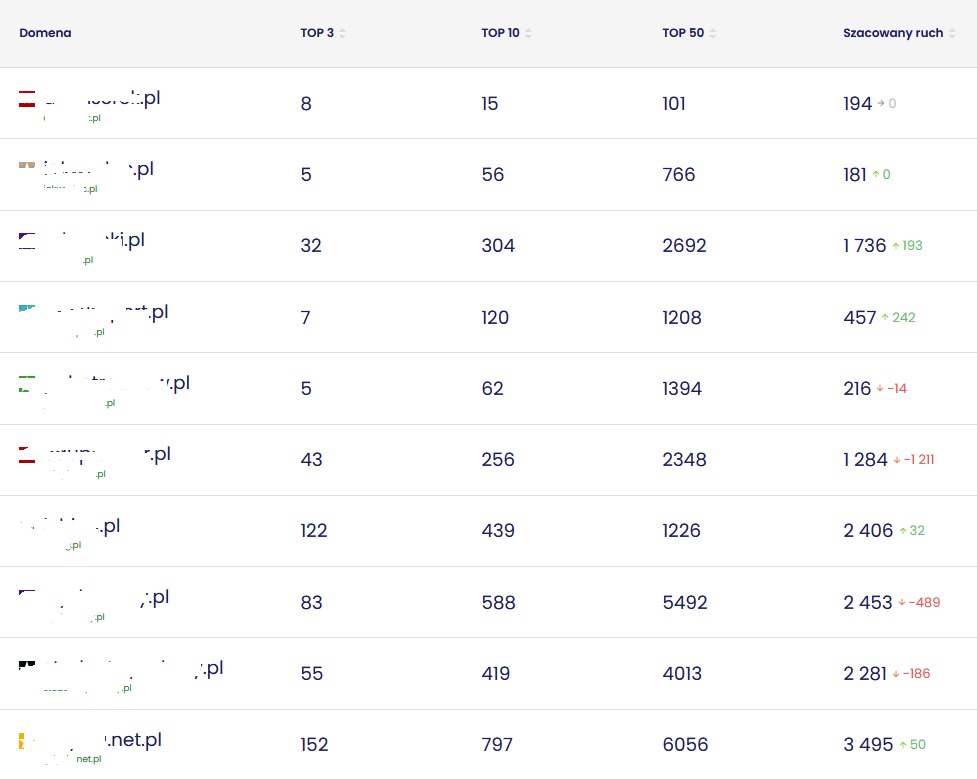Click the TOP 10 column header label
The height and width of the screenshot is (779, 977).
tap(500, 33)
